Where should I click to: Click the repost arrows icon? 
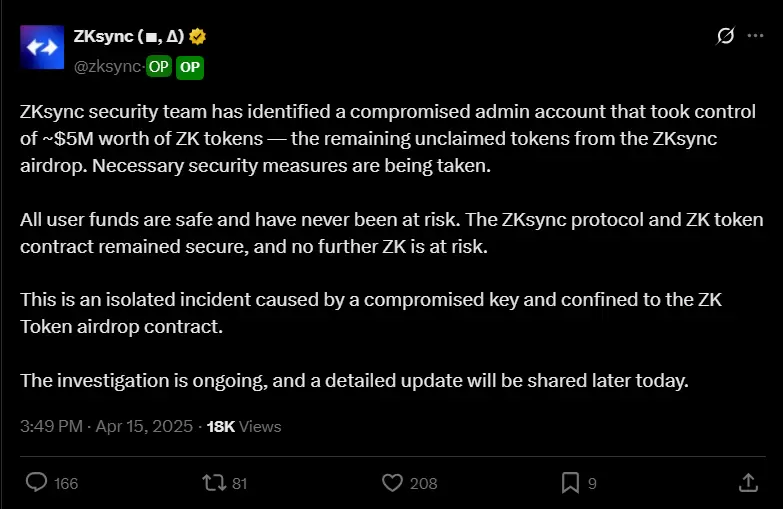click(214, 483)
